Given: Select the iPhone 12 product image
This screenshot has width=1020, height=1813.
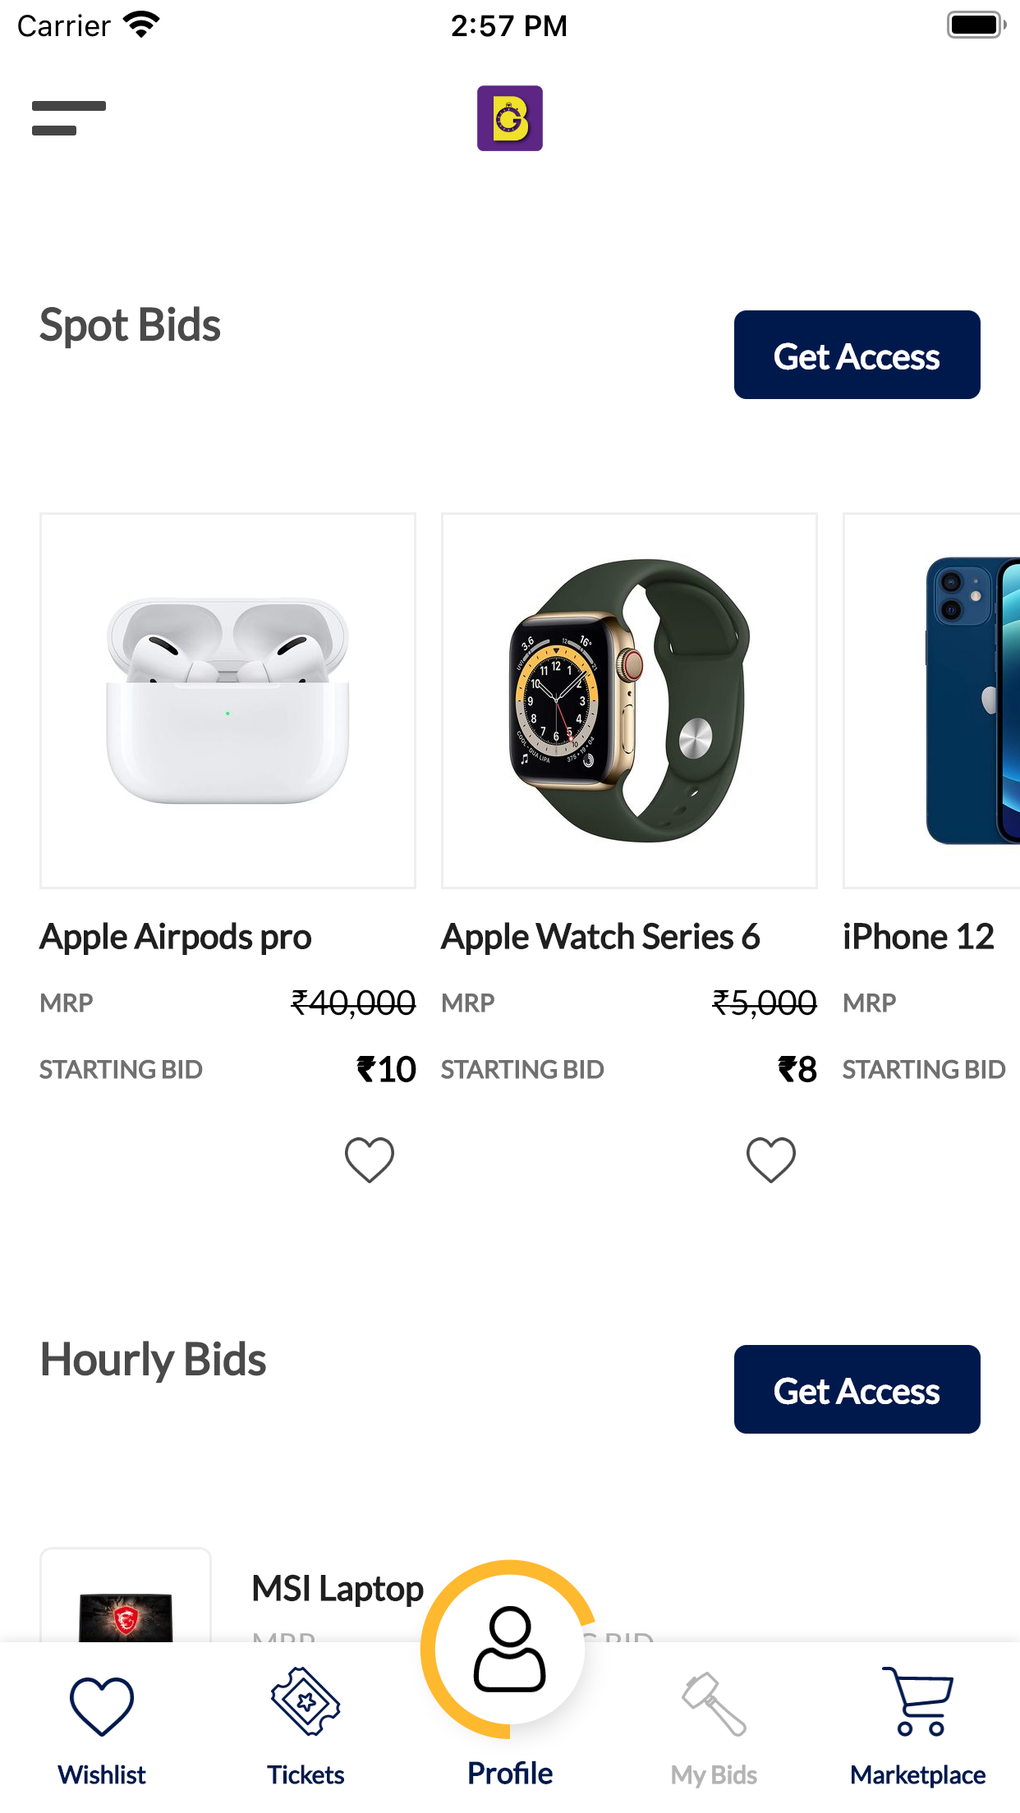Looking at the screenshot, I should click(x=932, y=701).
